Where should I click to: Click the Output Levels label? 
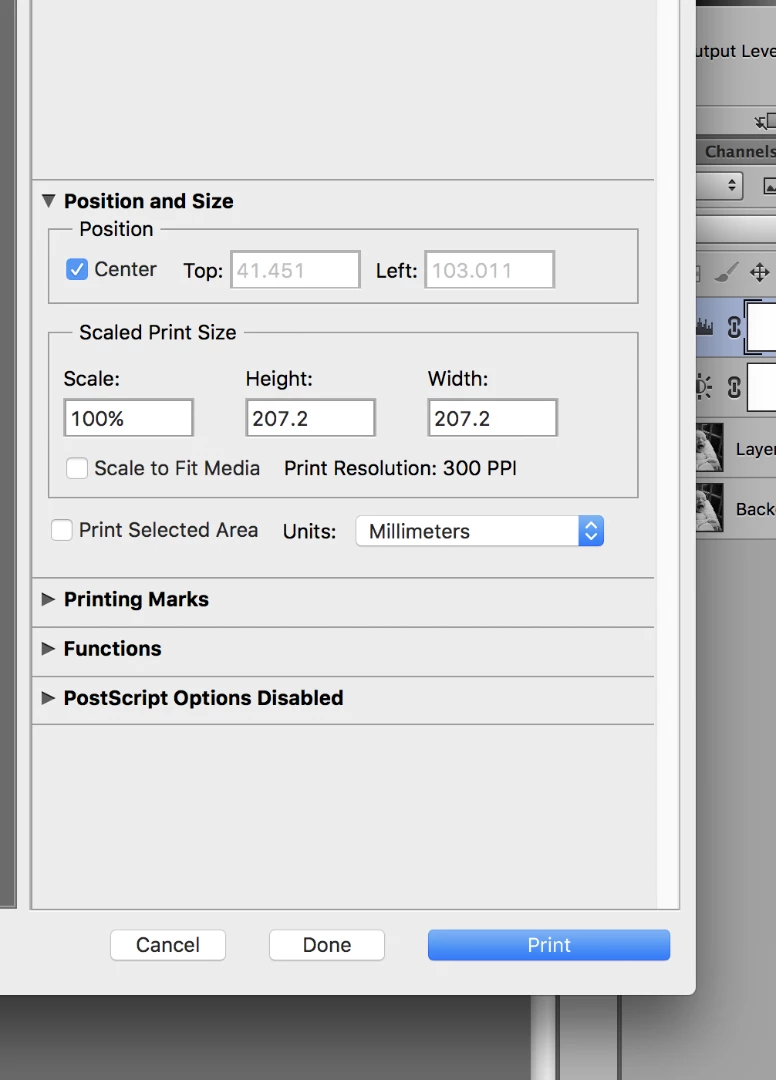(736, 52)
